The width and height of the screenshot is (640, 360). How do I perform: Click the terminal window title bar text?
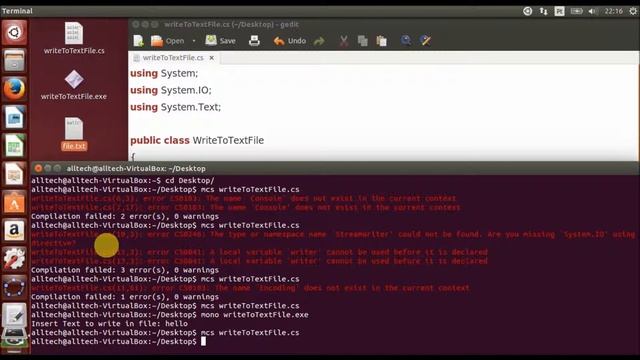tap(136, 168)
